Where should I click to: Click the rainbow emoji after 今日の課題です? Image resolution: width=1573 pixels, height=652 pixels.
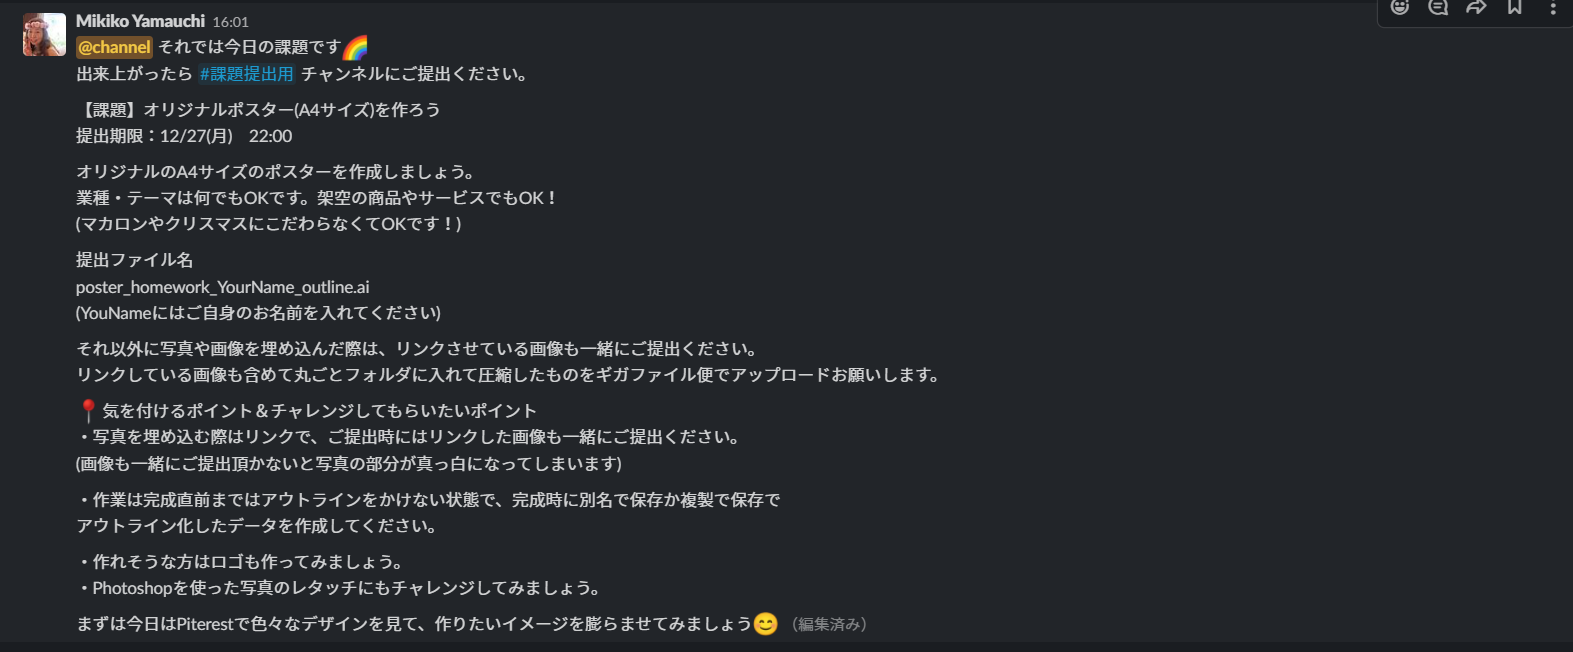pos(357,46)
